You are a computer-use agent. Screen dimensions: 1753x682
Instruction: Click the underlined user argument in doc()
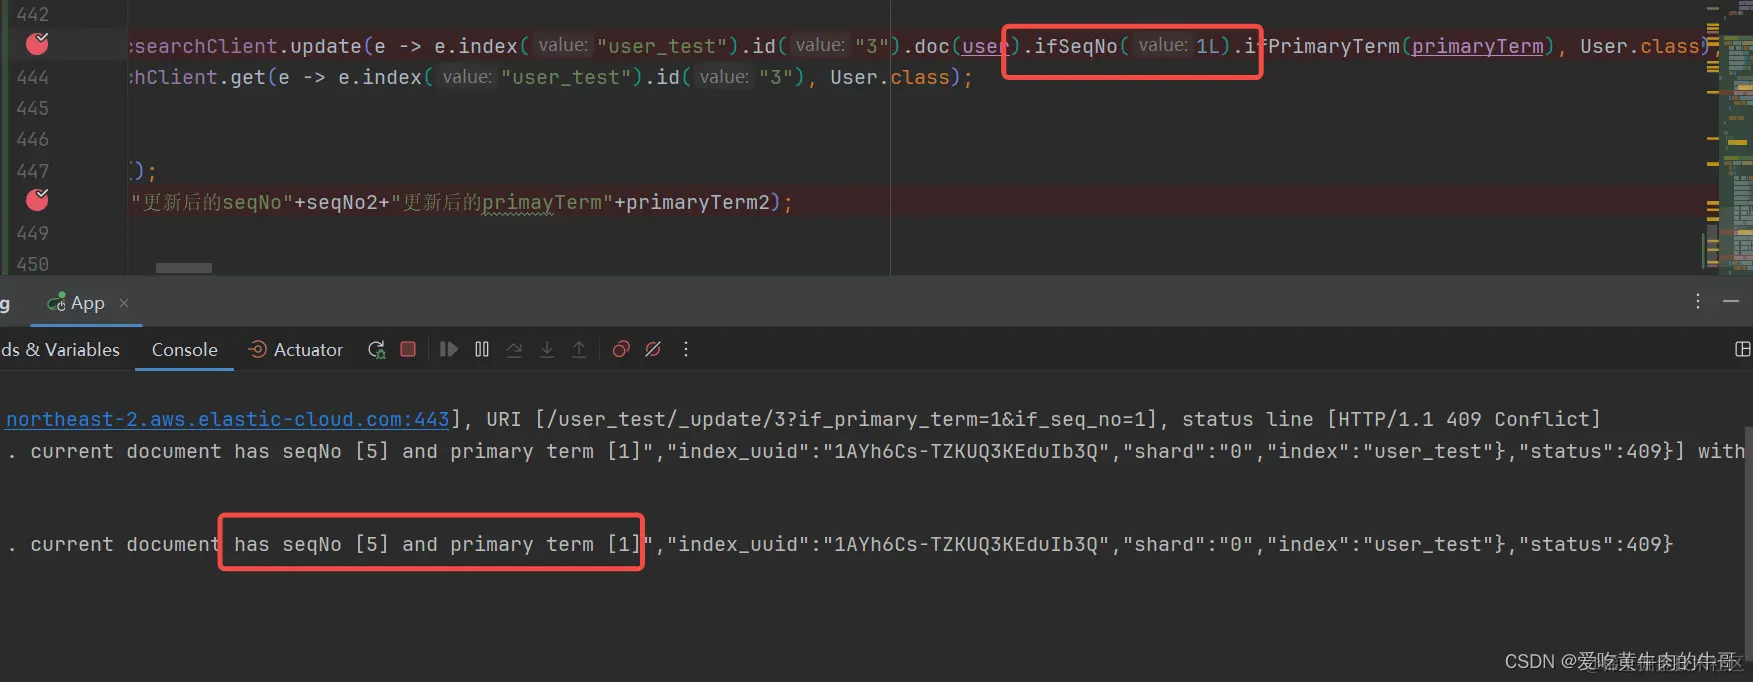click(986, 46)
